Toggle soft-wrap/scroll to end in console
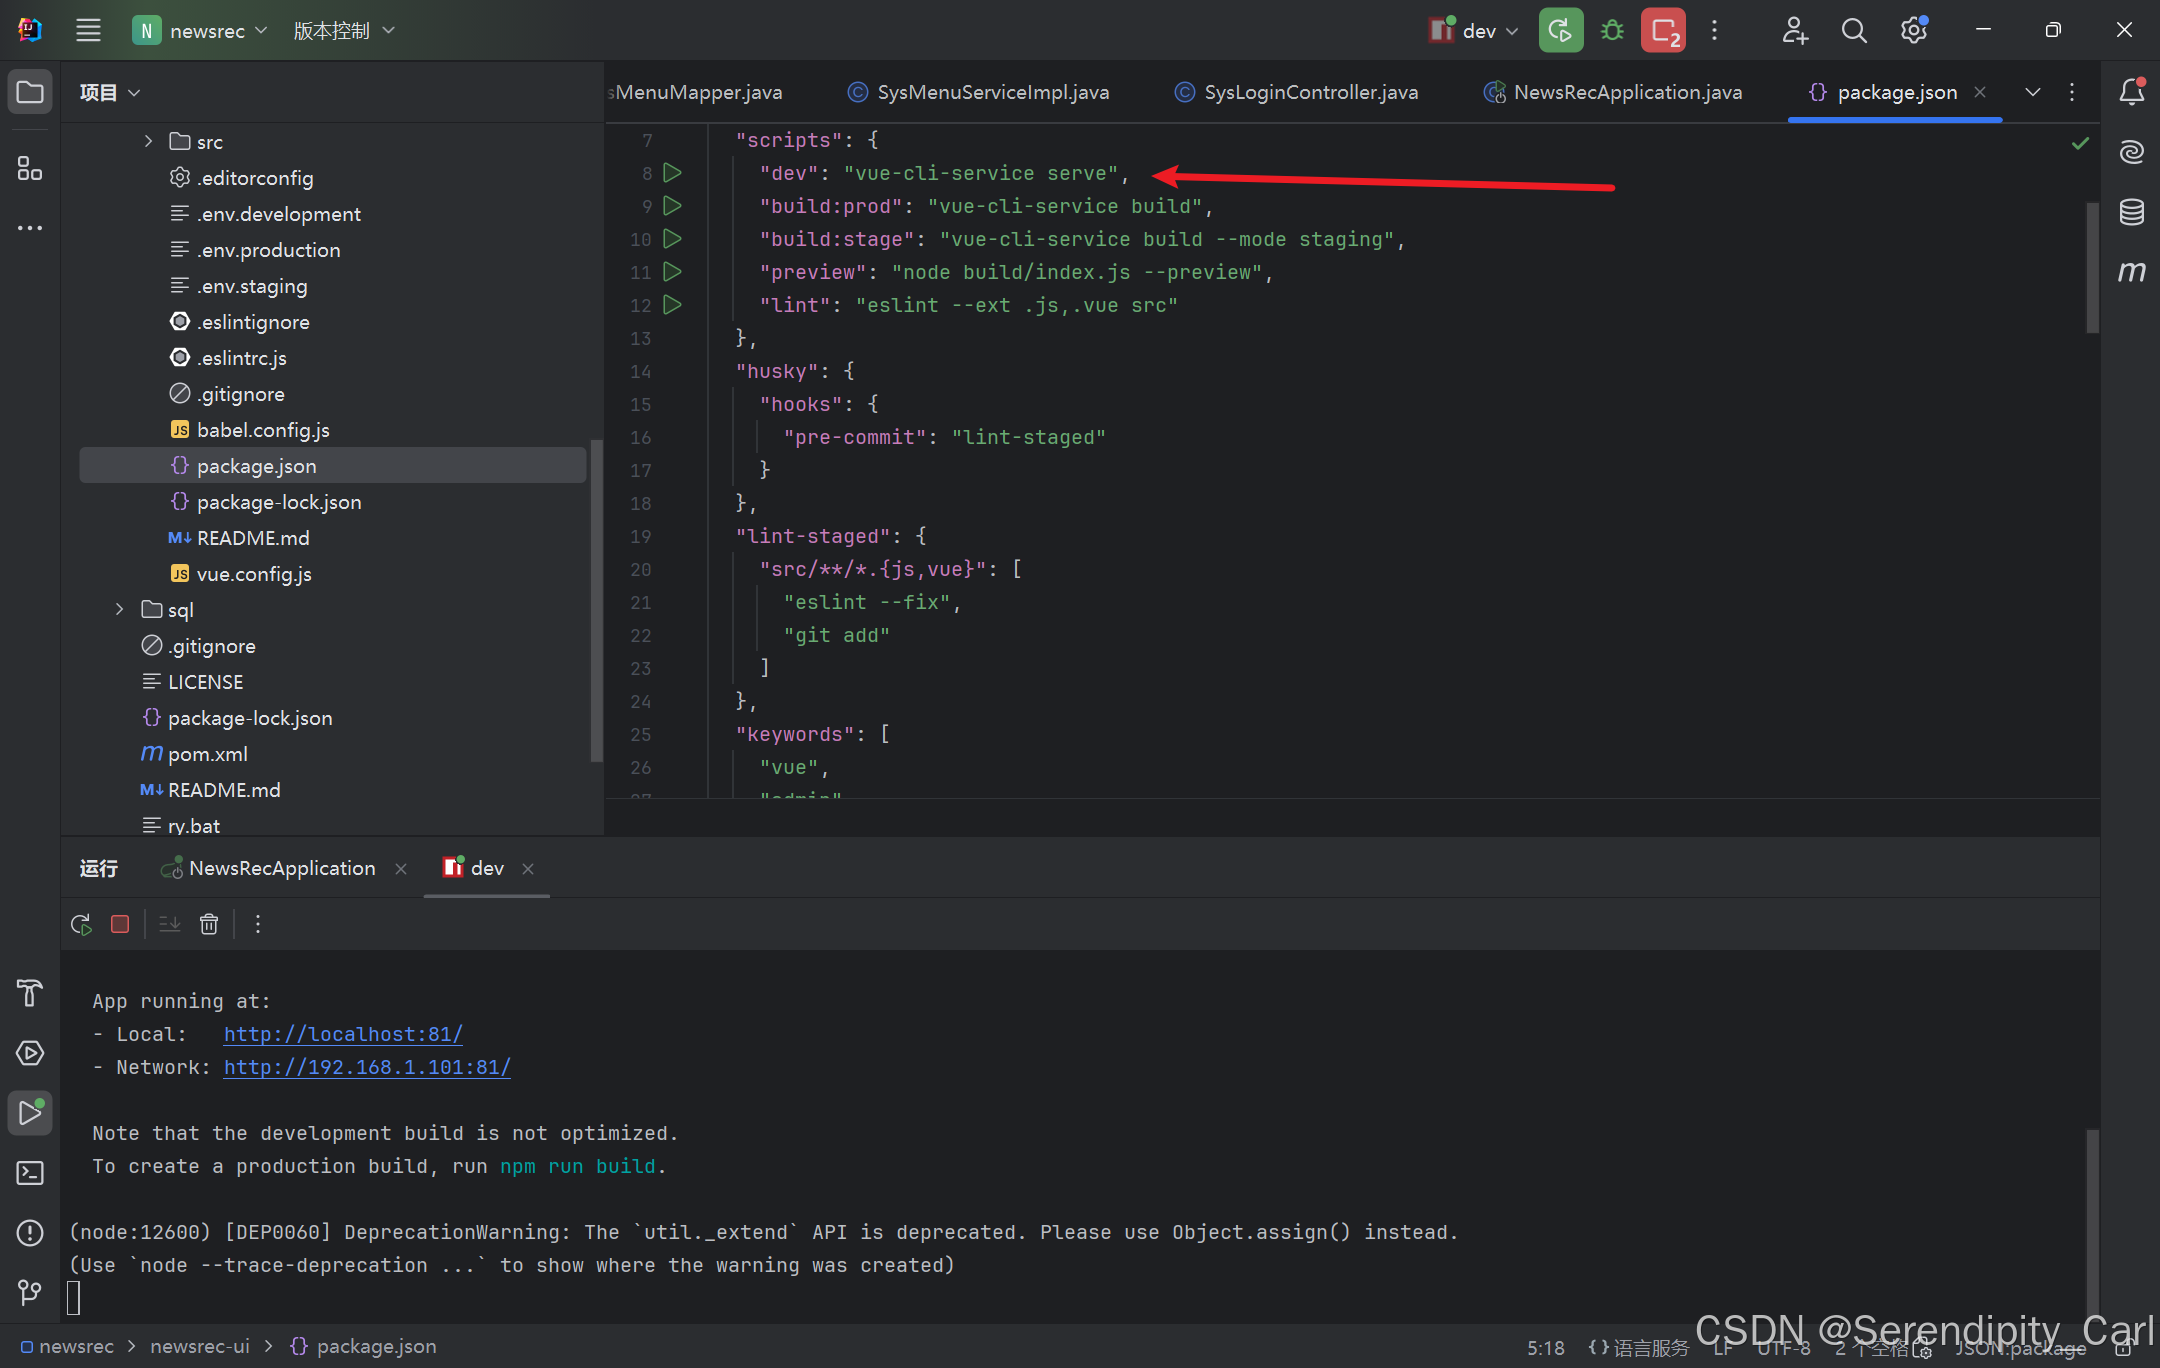Screen dimensions: 2160x1368 [x=169, y=924]
